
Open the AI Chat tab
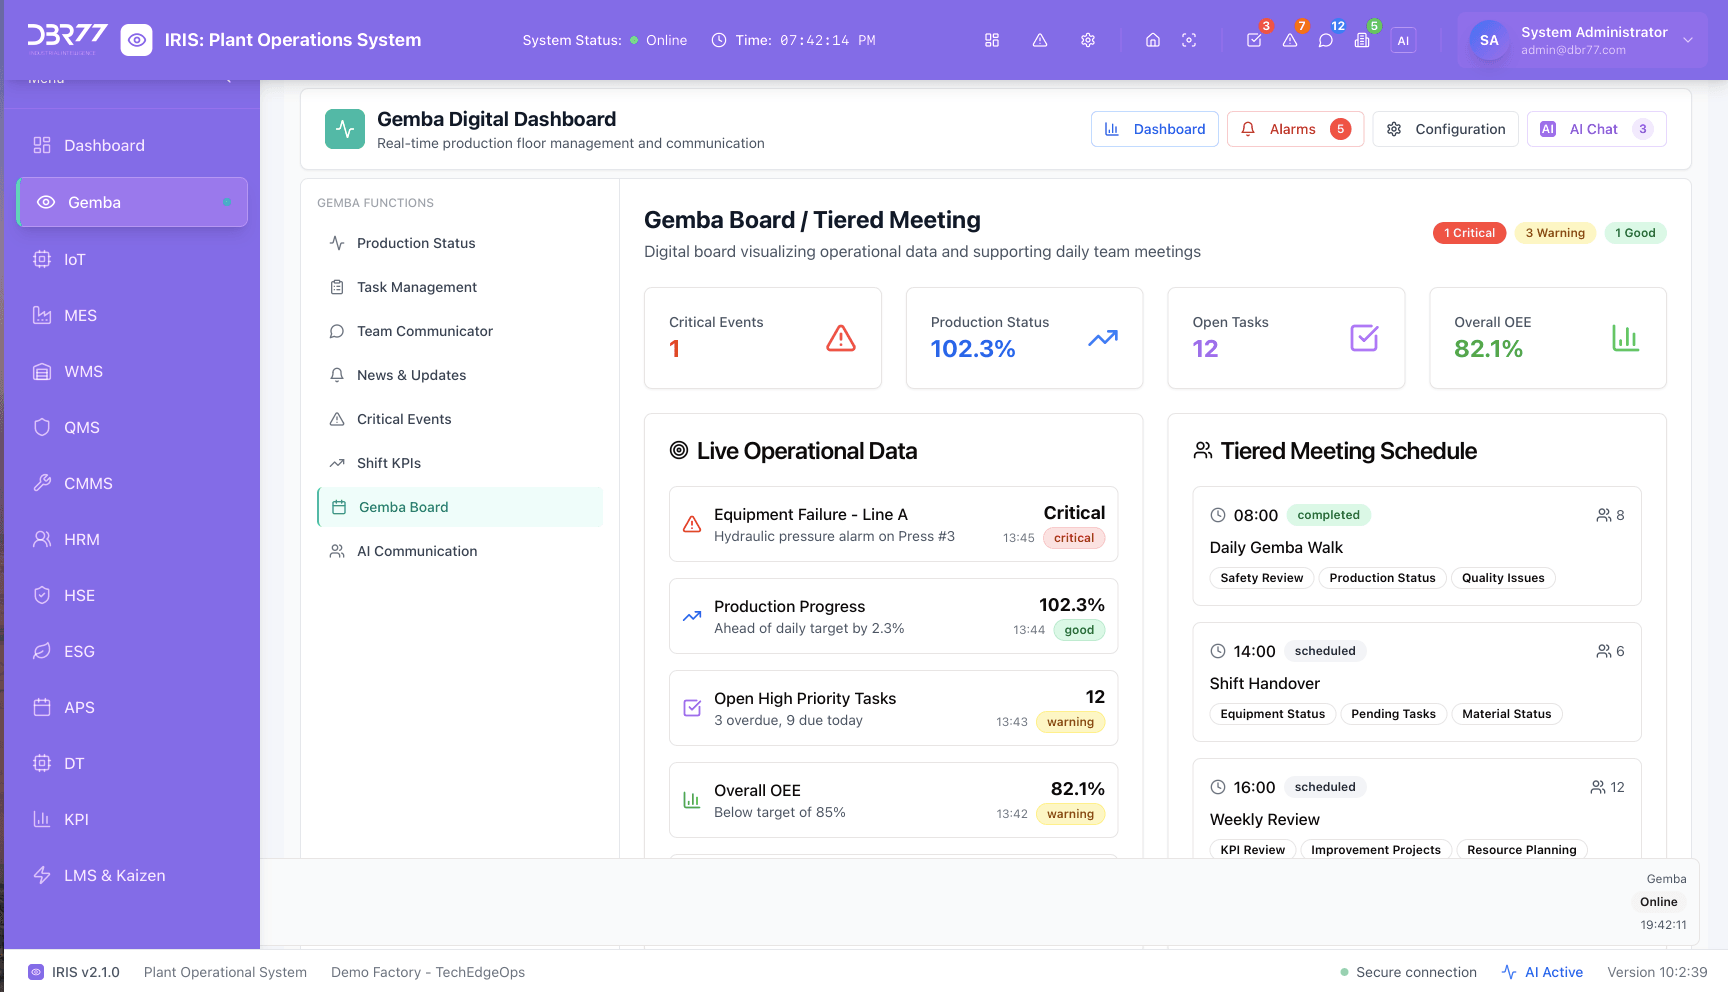tap(1595, 128)
